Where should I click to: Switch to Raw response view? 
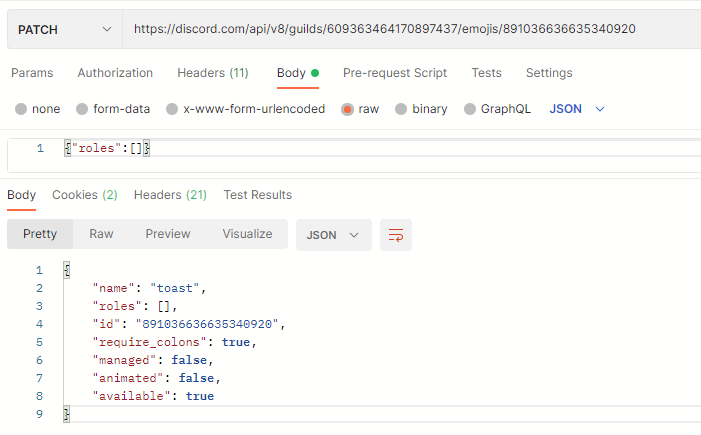(101, 234)
